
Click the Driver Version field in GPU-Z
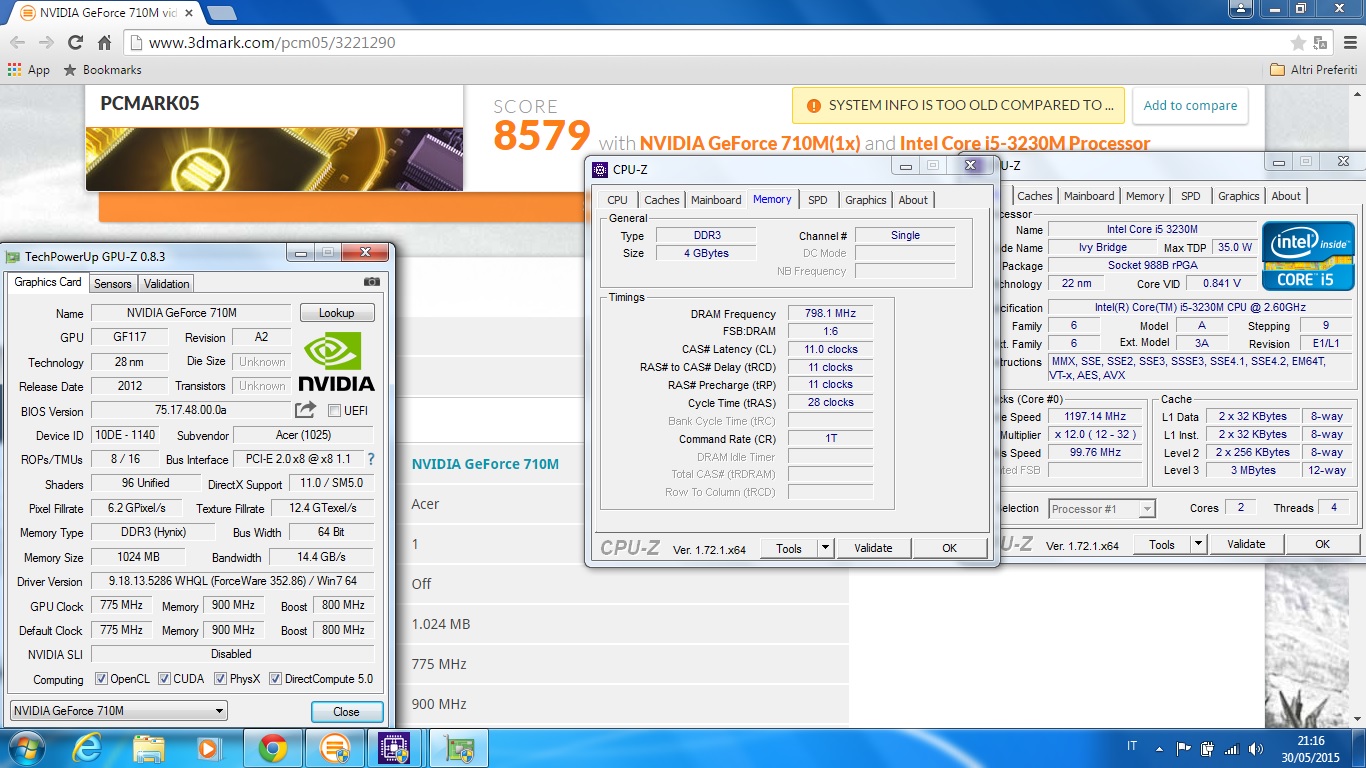pyautogui.click(x=232, y=581)
